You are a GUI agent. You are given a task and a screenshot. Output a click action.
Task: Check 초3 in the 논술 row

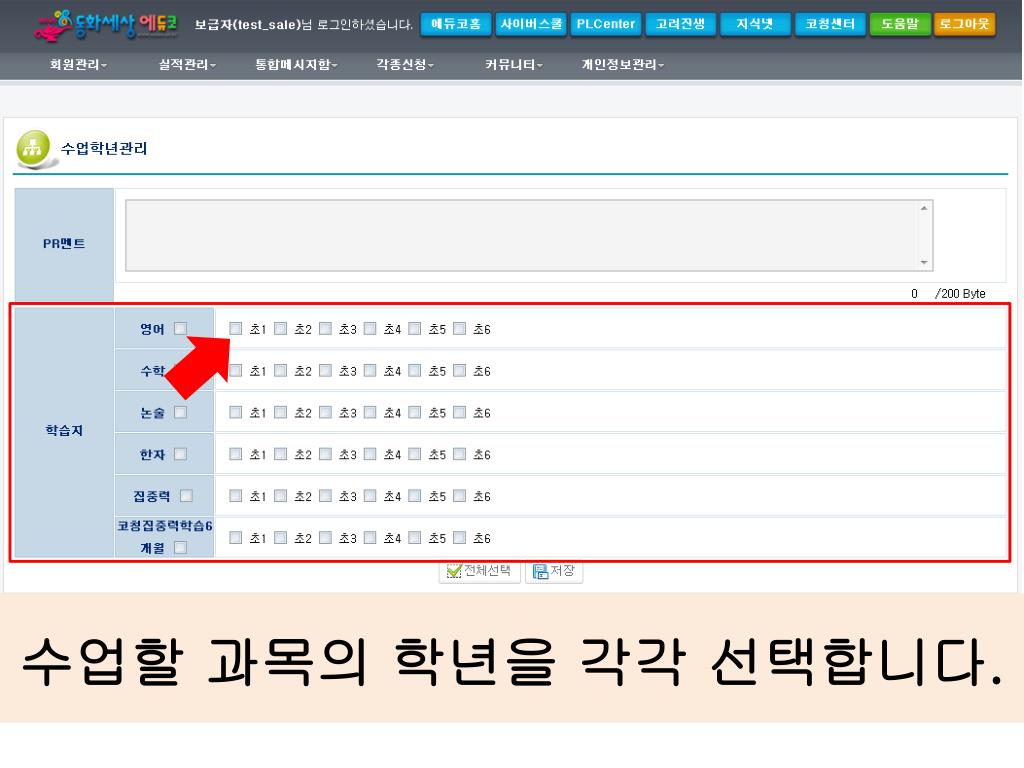point(325,412)
